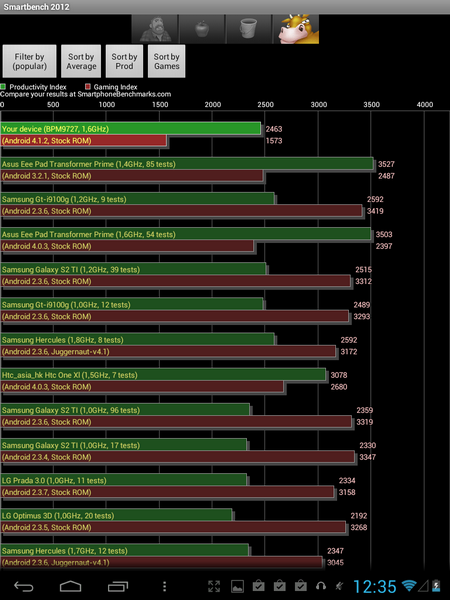This screenshot has height=600, width=450.
Task: Tap the 12:35 clock
Action: 374,586
